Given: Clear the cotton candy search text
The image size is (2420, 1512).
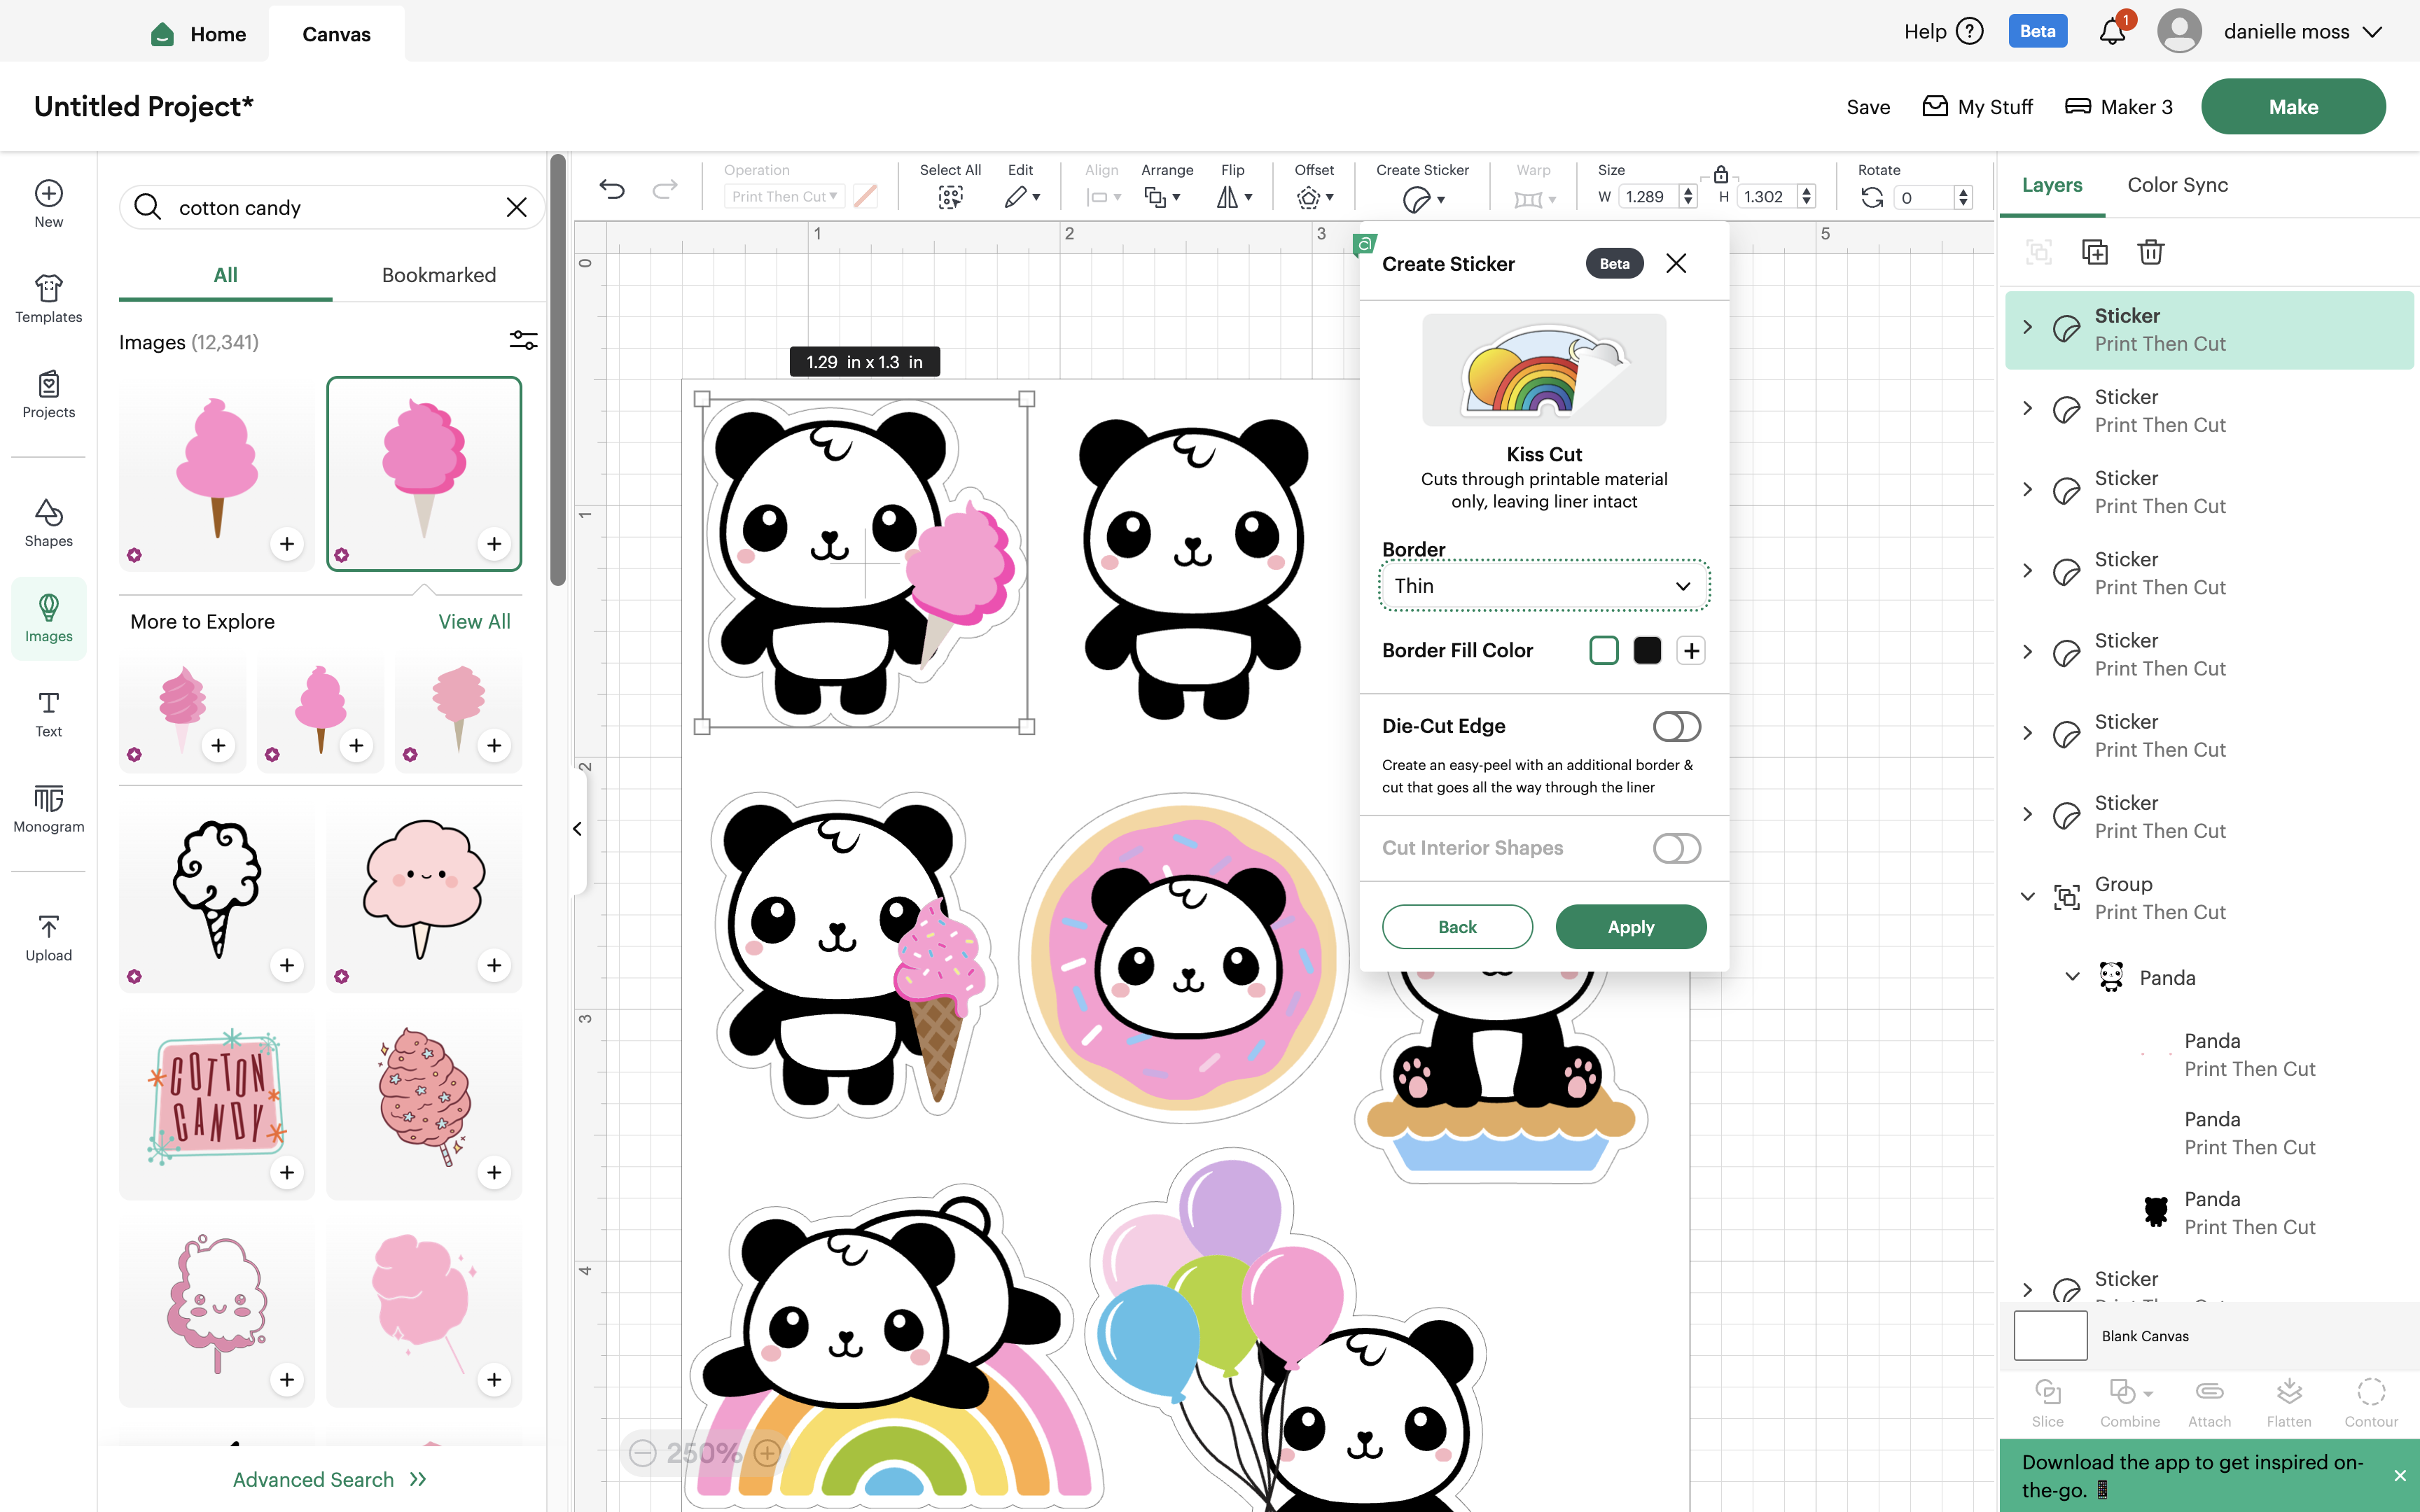Looking at the screenshot, I should (x=516, y=207).
